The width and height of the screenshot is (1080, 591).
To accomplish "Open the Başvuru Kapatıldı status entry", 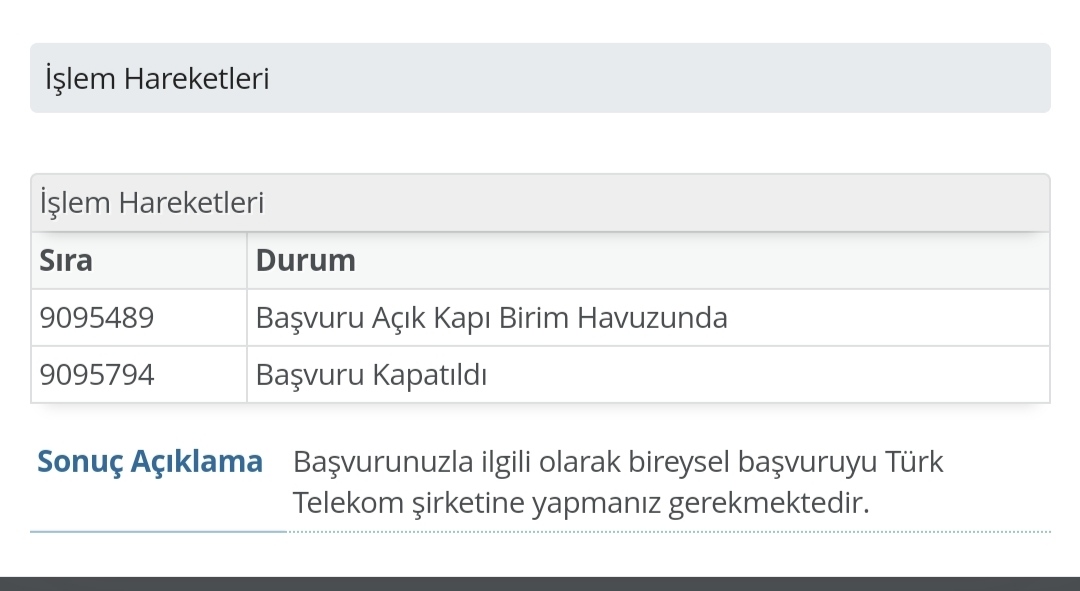I will pos(371,375).
